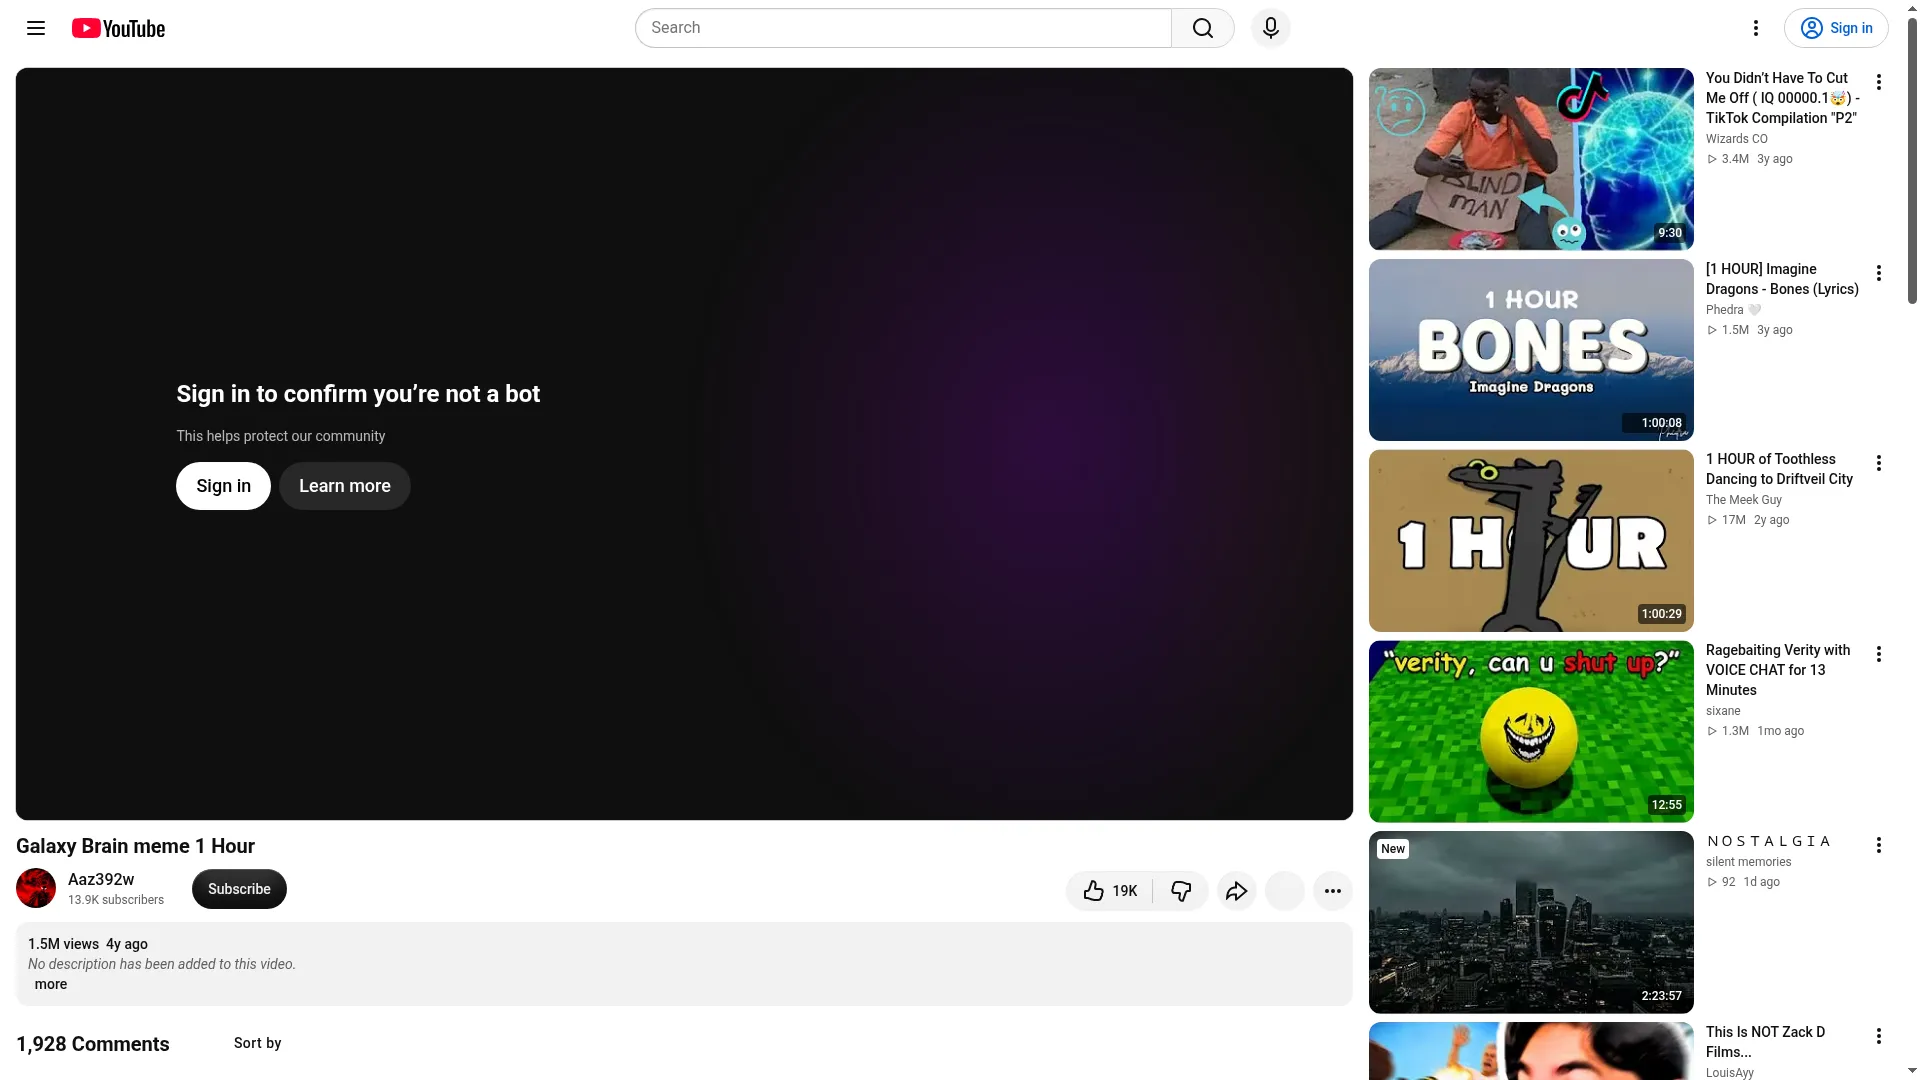Viewport: 1920px width, 1080px height.
Task: Open settings three-dot menu in header
Action: pyautogui.click(x=1756, y=28)
